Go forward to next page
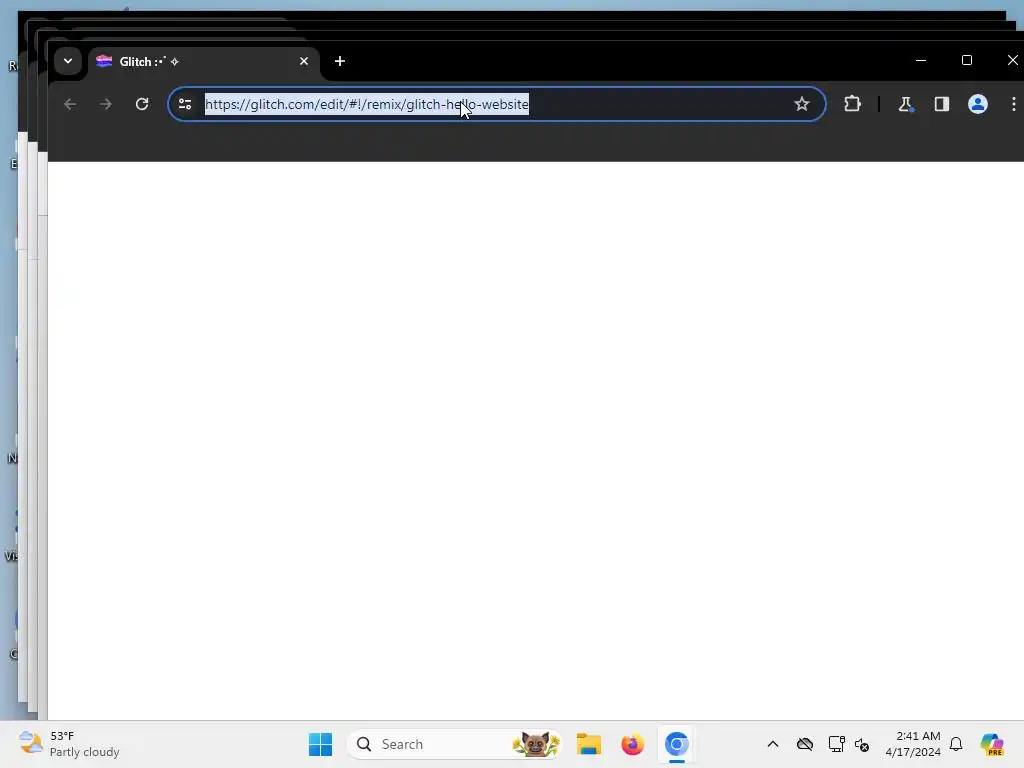The image size is (1024, 768). pos(106,104)
